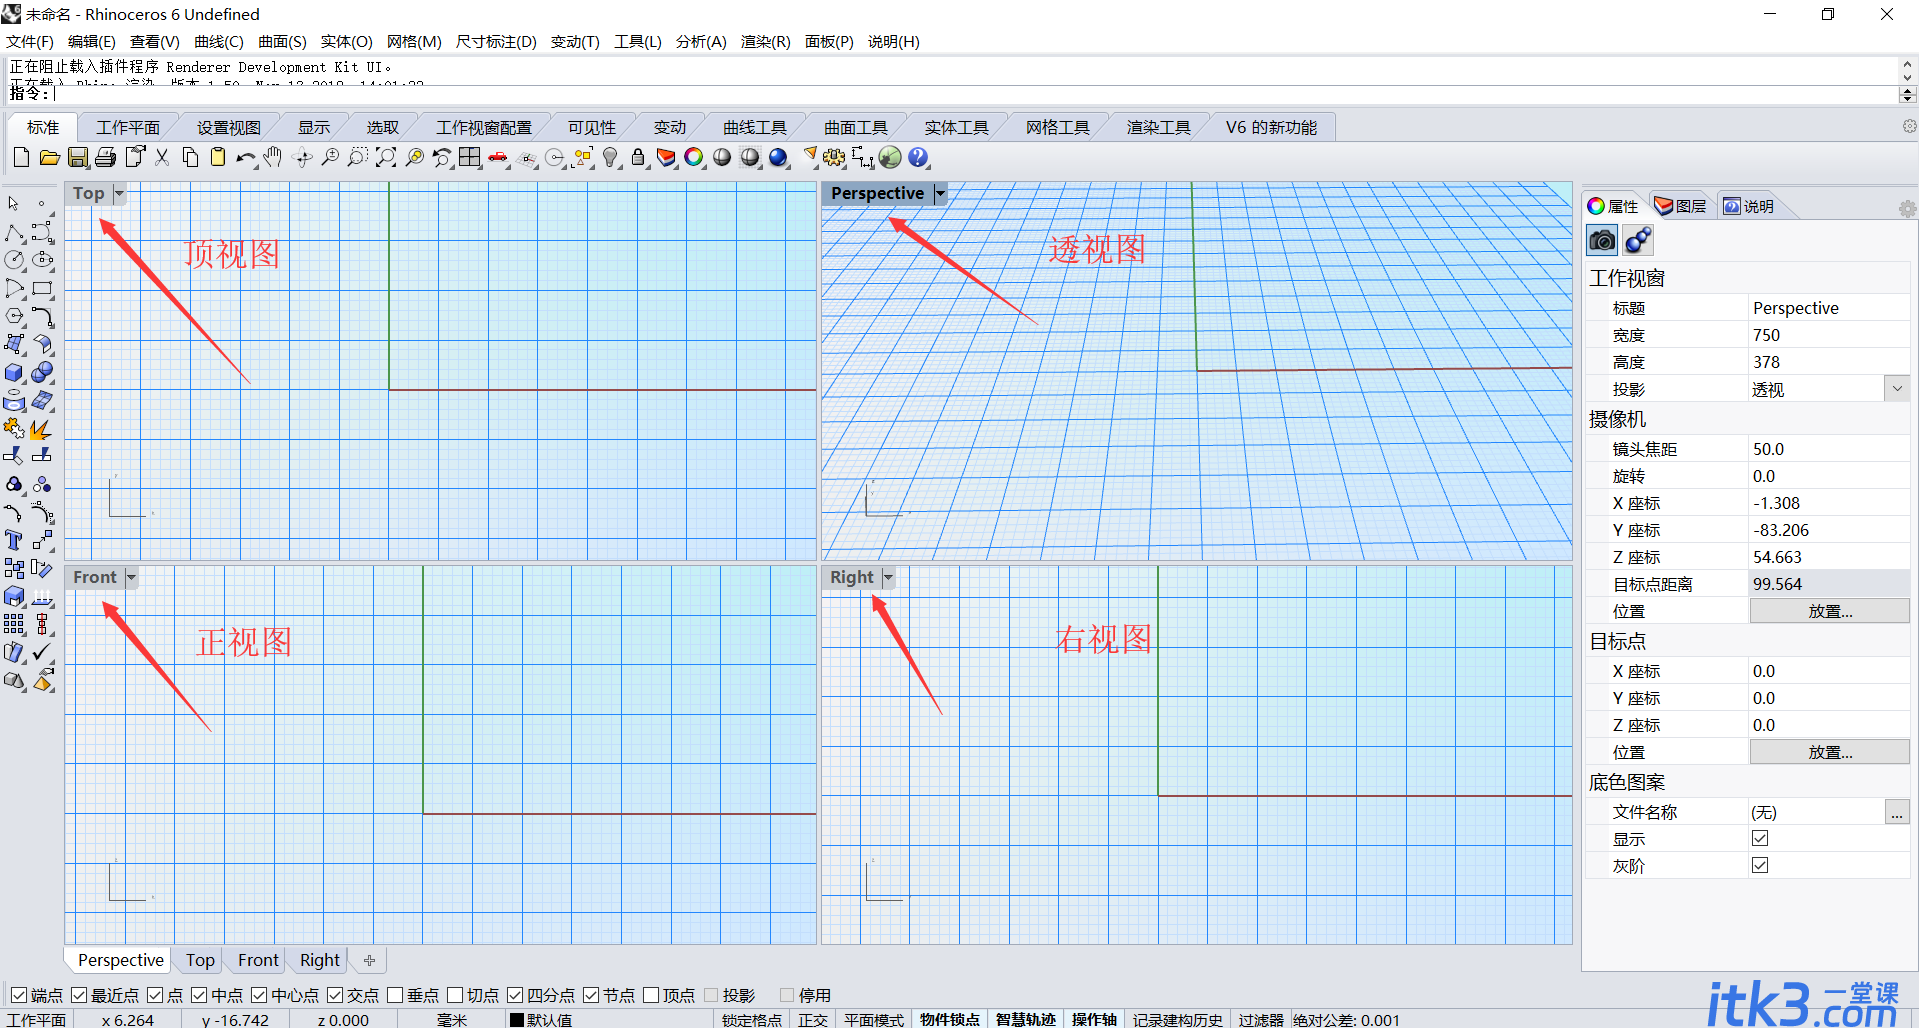Click the New file icon
Viewport: 1919px width, 1028px height.
point(21,157)
